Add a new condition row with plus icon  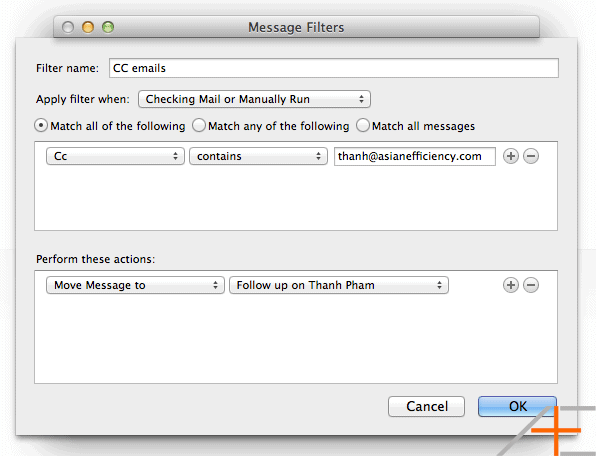510,156
